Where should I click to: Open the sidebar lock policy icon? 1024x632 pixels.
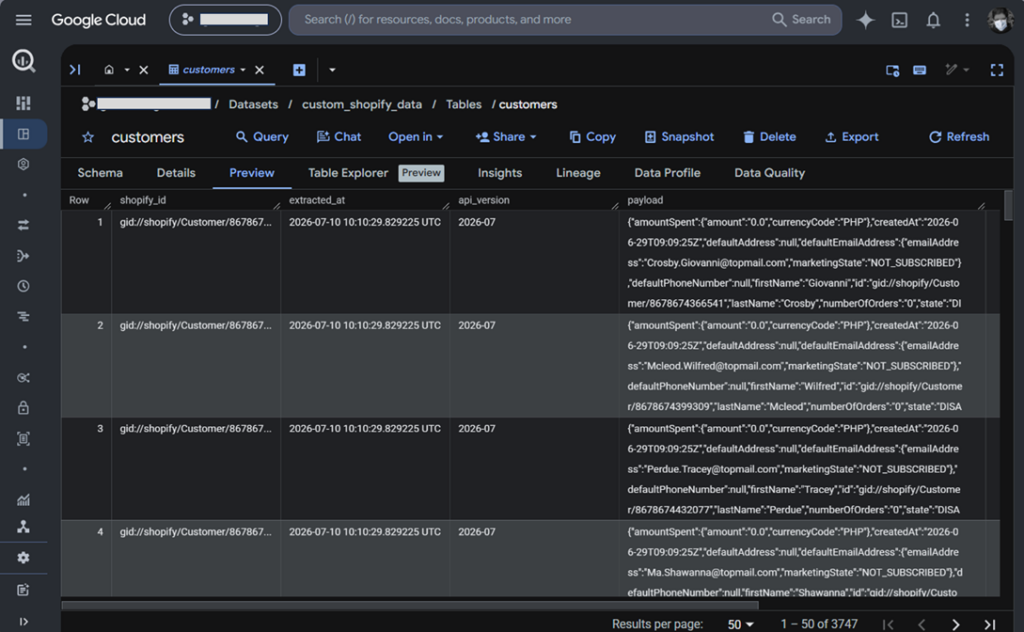point(24,408)
